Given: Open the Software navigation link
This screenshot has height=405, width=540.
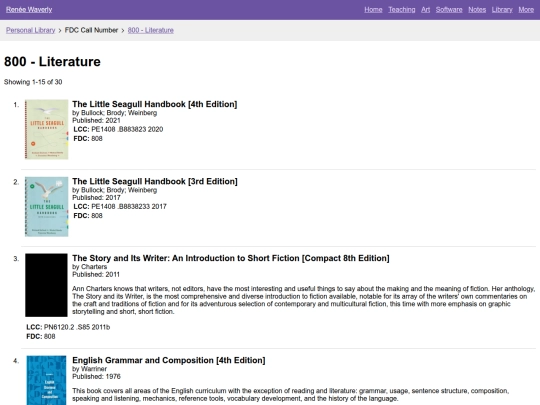Looking at the screenshot, I should tap(449, 10).
